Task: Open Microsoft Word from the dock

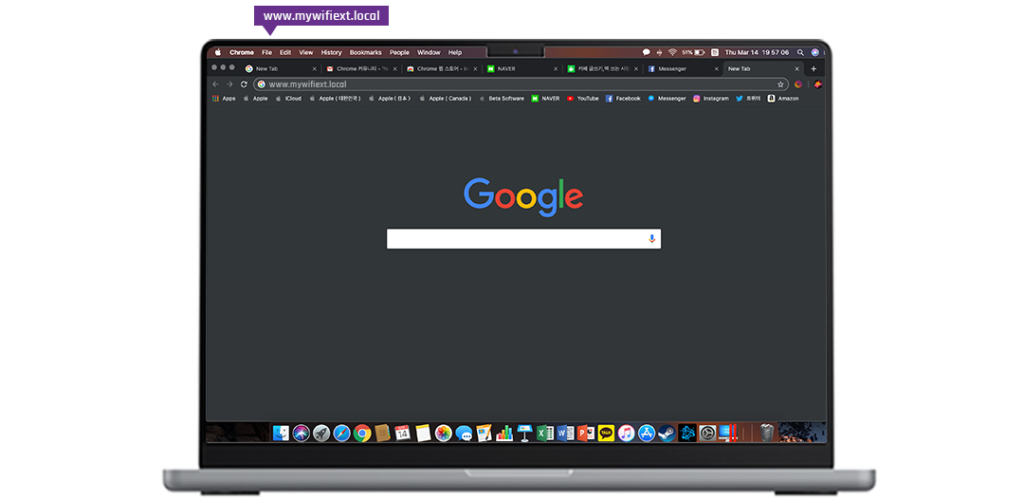Action: point(566,433)
